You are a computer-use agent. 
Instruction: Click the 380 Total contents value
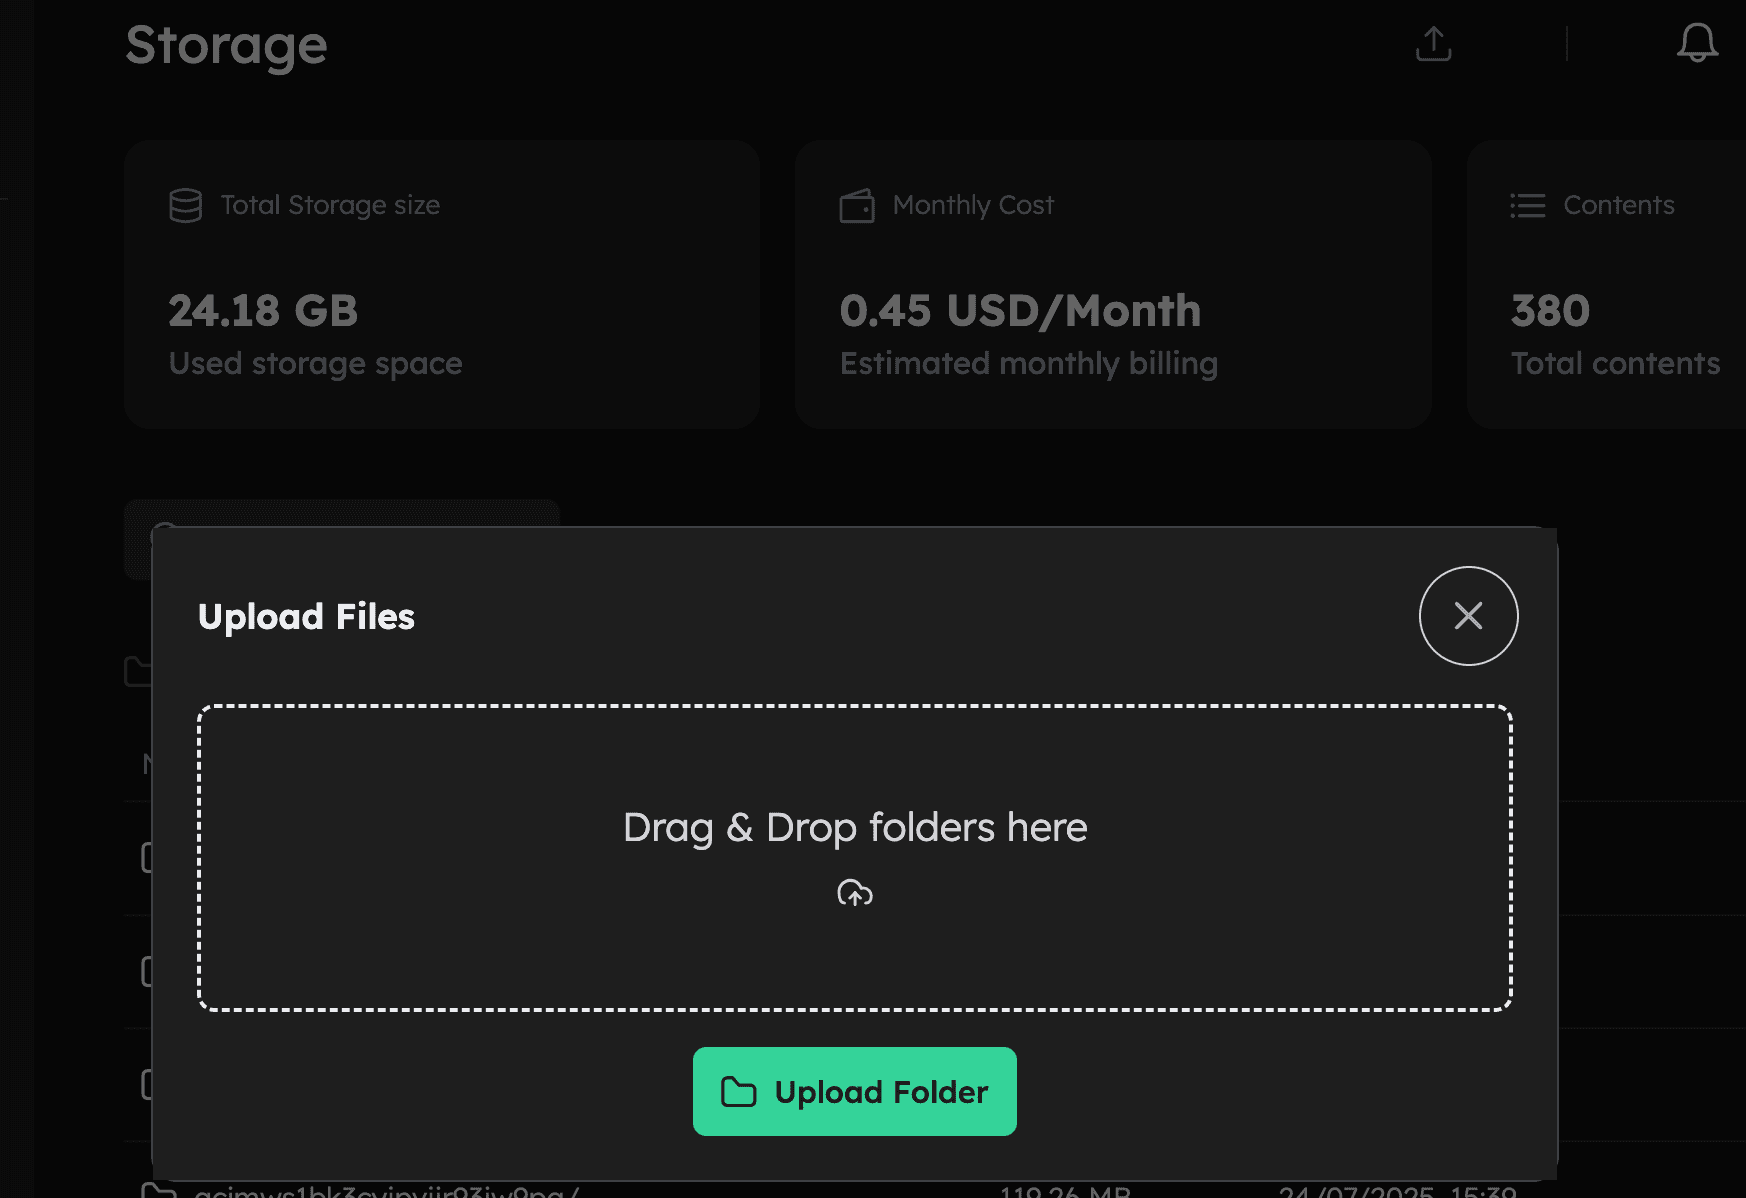click(1549, 311)
